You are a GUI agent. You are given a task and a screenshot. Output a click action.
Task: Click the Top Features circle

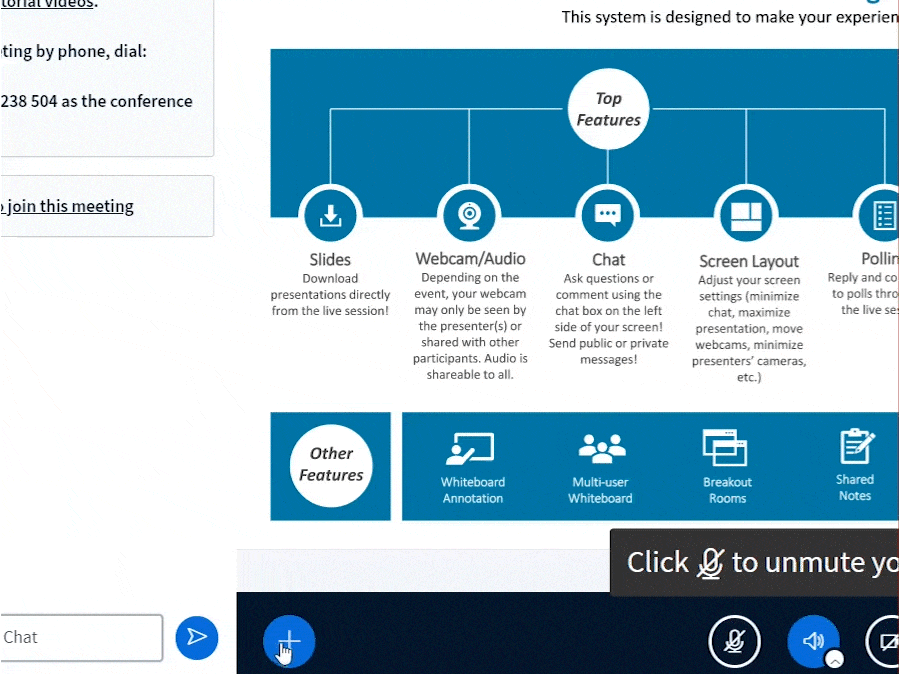pyautogui.click(x=608, y=108)
